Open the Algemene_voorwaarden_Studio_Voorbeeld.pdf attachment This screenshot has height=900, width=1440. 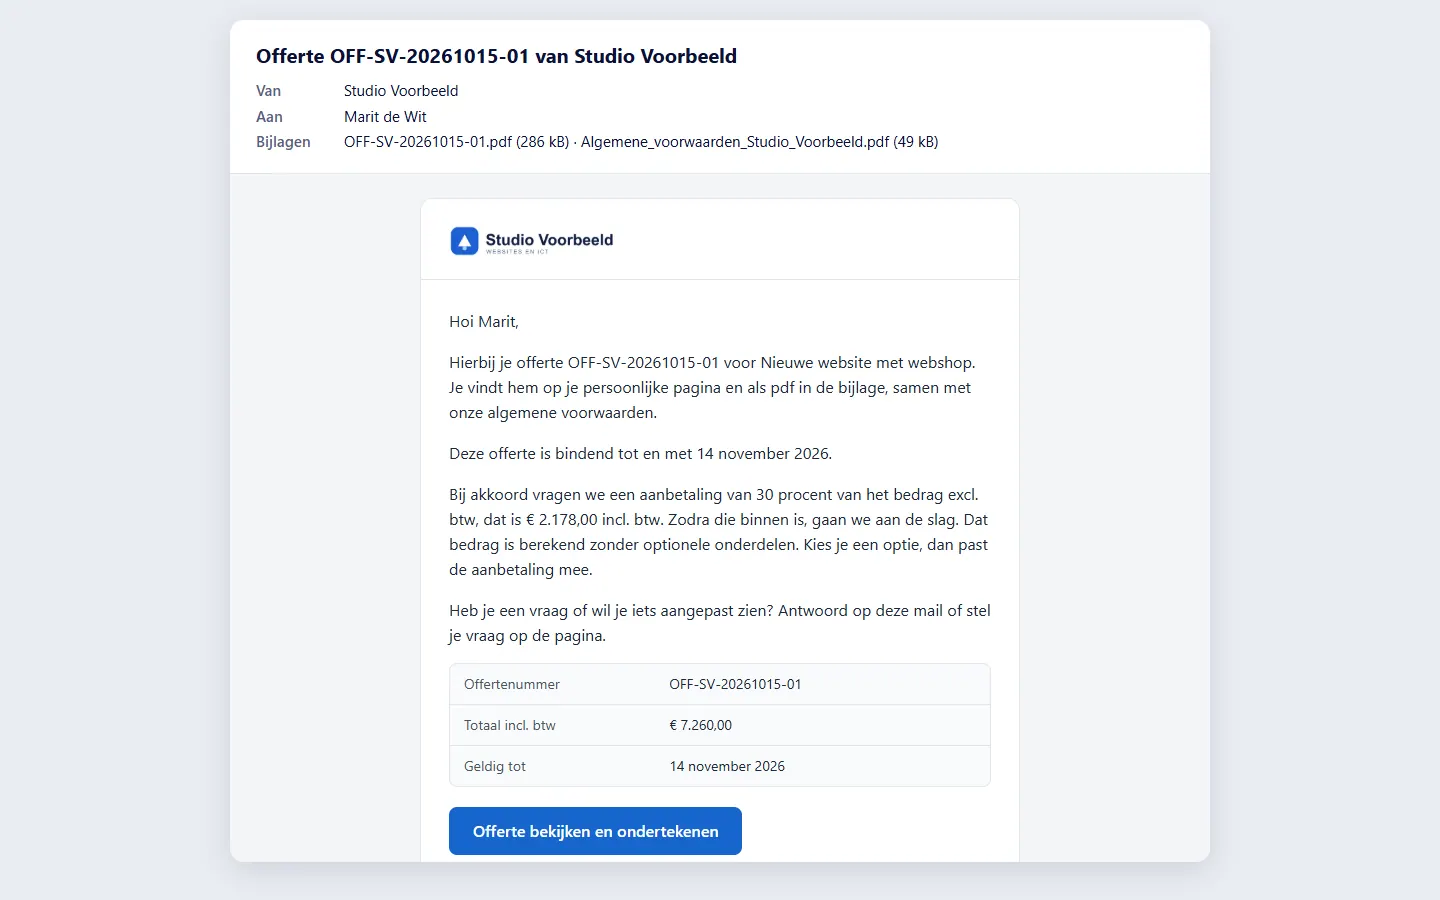click(759, 142)
